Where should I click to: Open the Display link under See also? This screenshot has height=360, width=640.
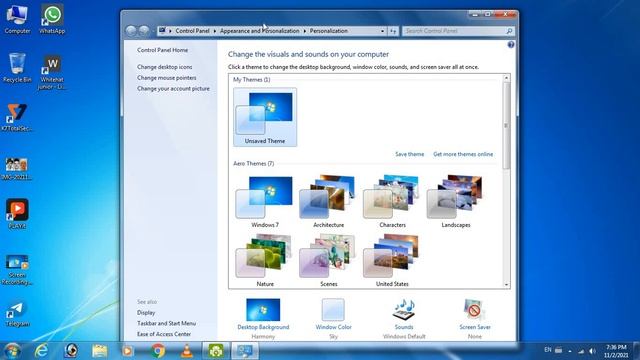tap(146, 313)
